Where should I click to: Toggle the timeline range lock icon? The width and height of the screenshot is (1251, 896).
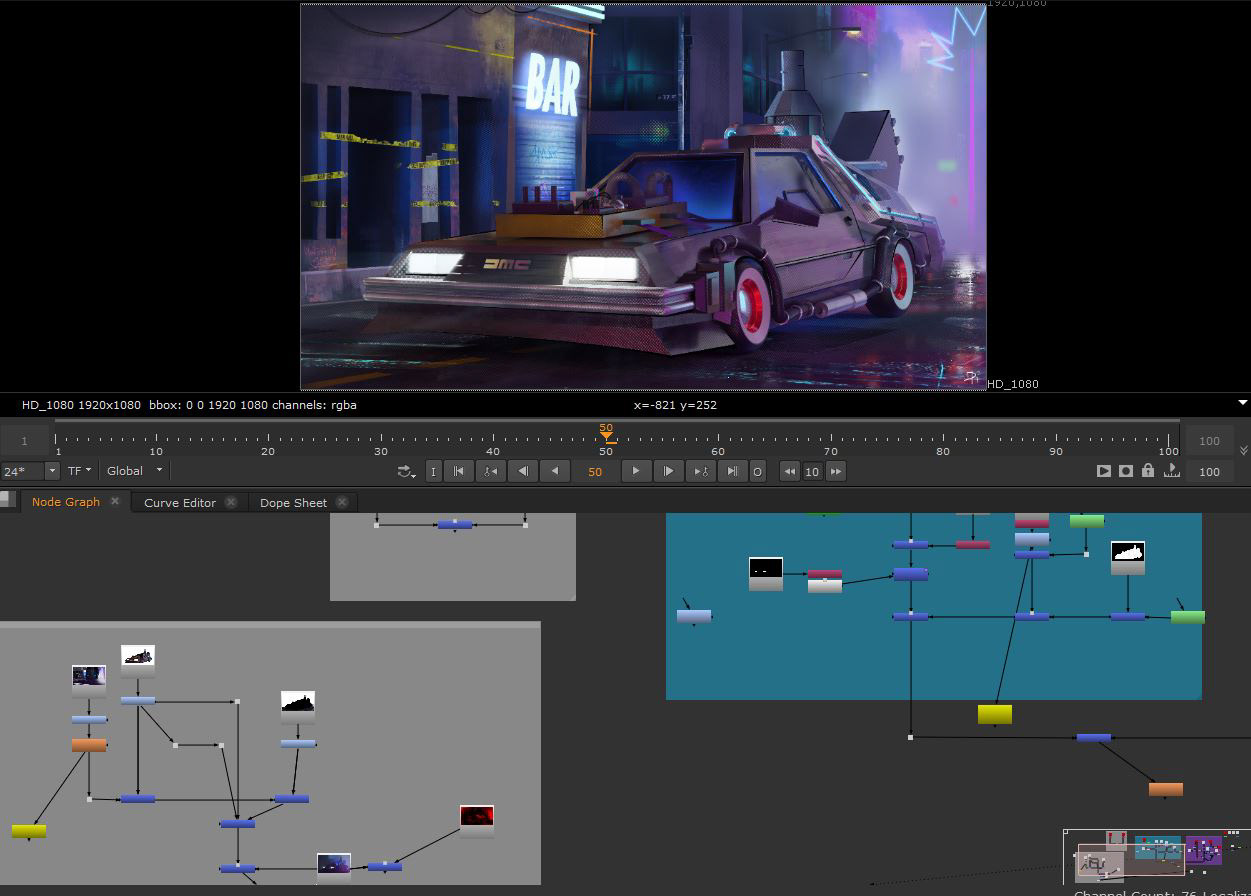[x=1148, y=471]
